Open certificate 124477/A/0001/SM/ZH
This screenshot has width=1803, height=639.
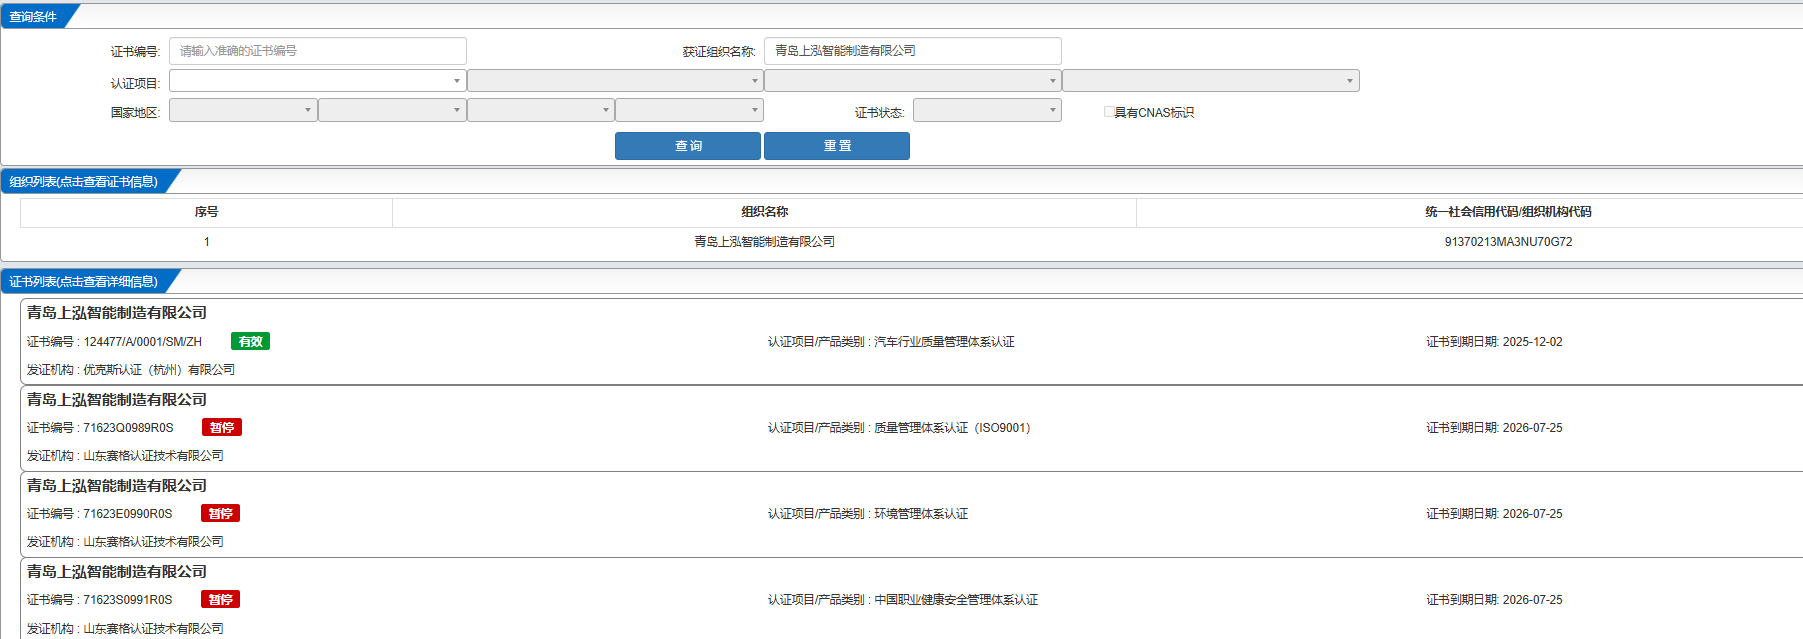coord(143,342)
